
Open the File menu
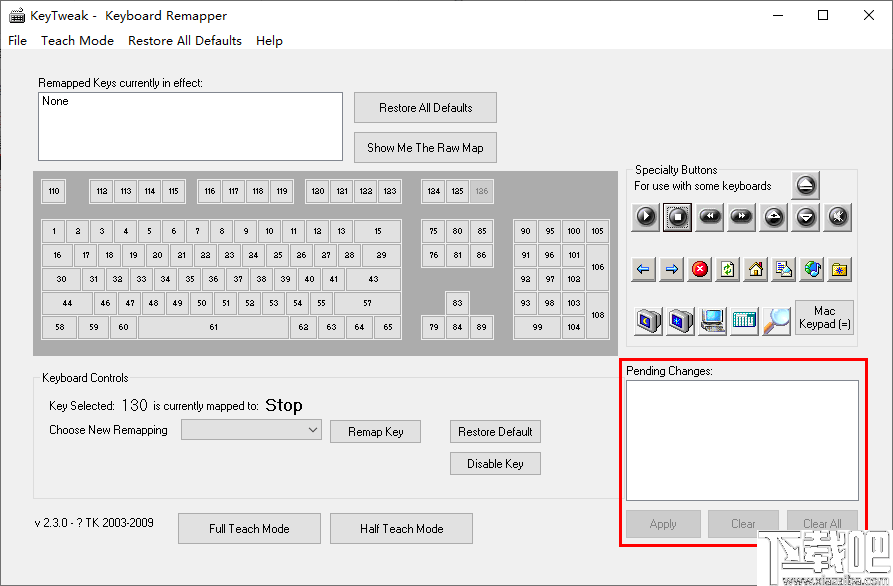tap(17, 40)
